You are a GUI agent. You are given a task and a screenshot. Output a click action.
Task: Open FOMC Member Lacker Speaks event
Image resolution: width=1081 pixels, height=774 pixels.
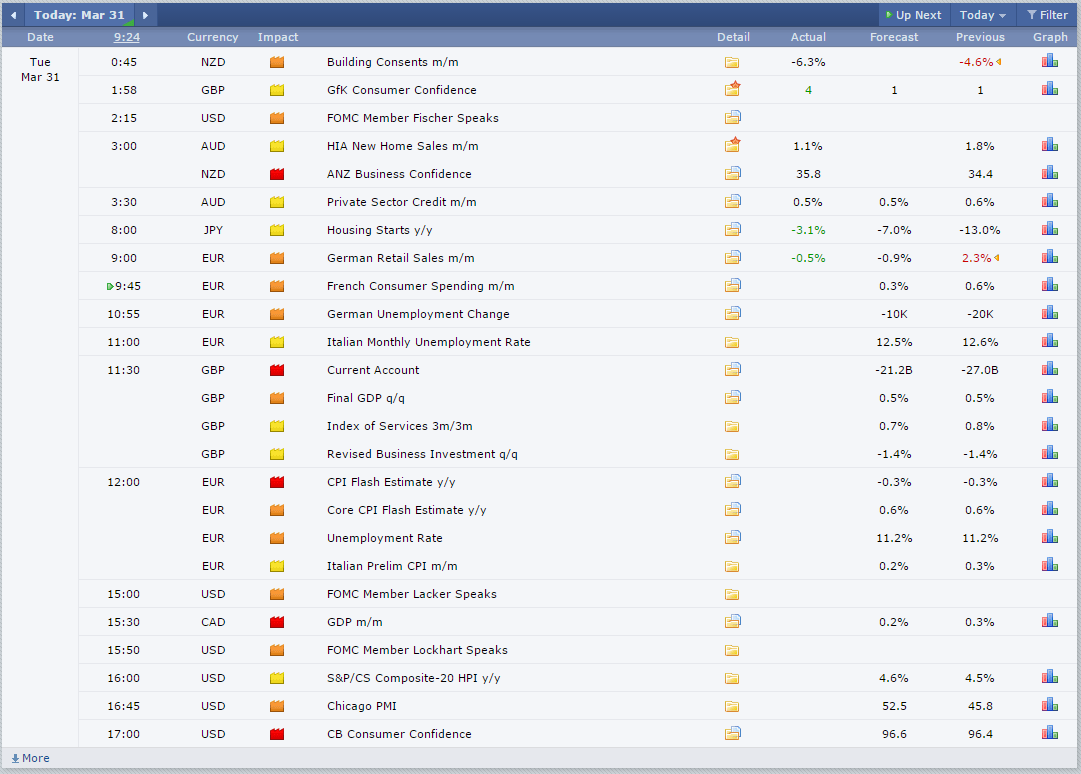[412, 594]
